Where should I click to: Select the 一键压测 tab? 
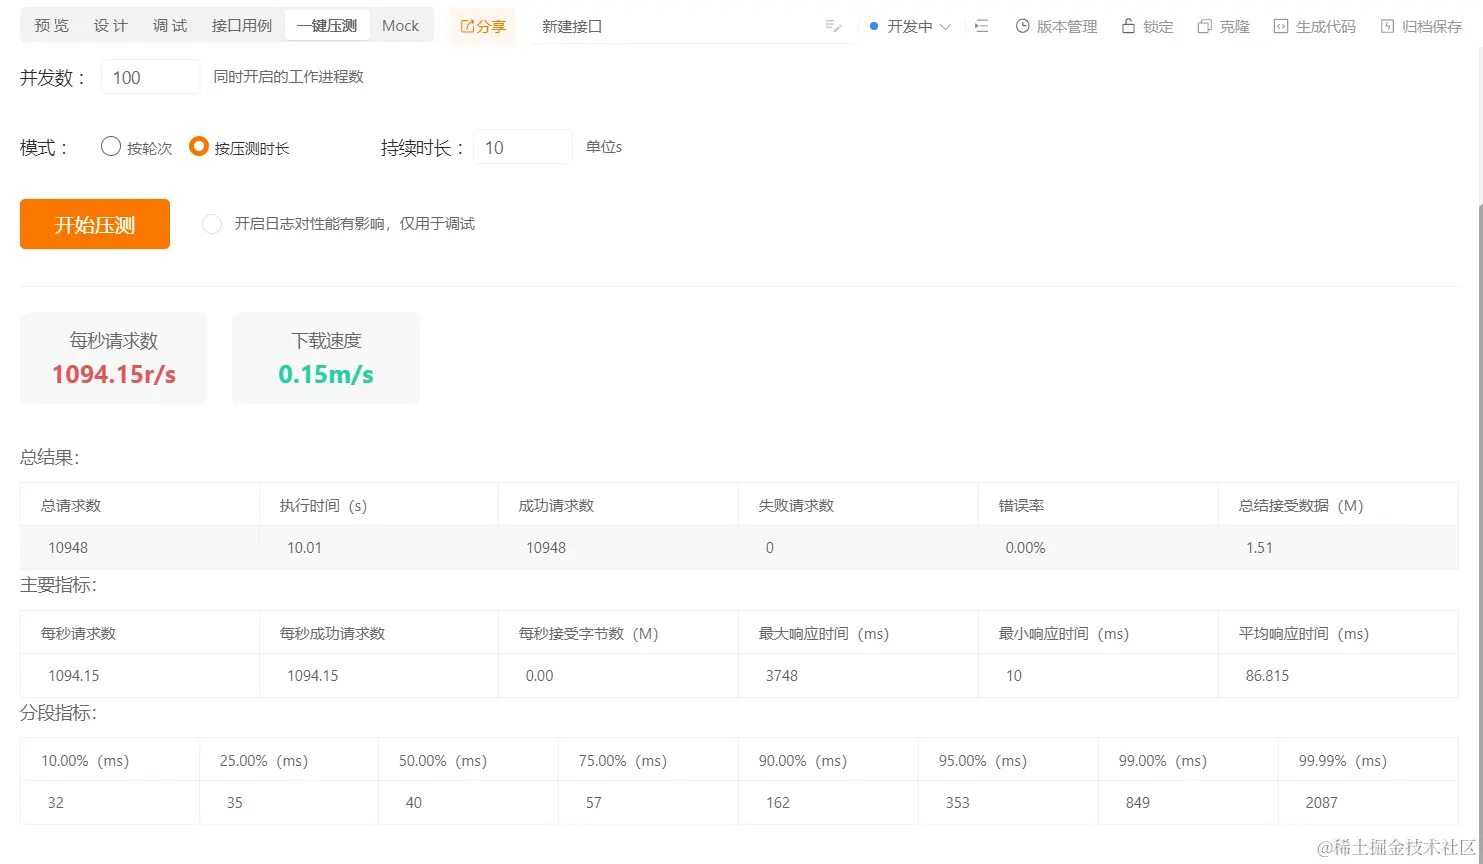point(327,26)
